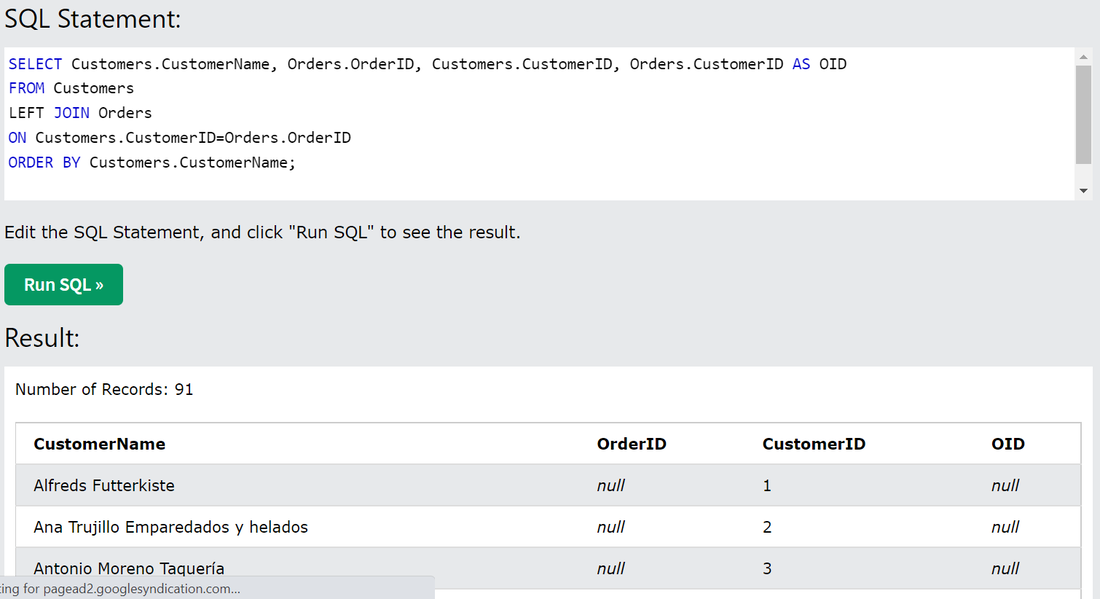Place cursor in the ON join condition line
The image size is (1100, 599).
coord(180,138)
